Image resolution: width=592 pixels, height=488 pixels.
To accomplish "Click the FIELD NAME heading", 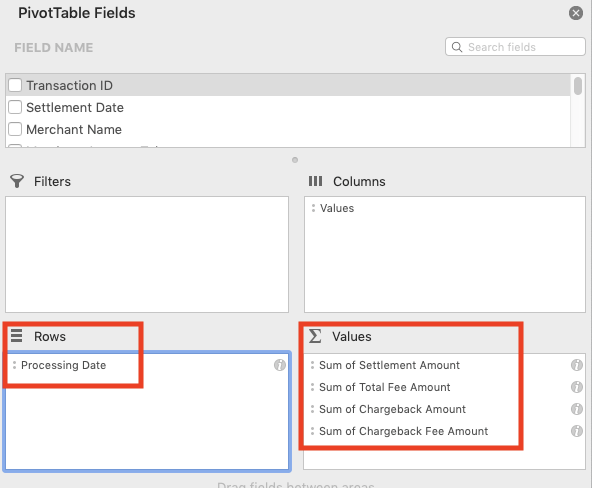I will pos(54,48).
